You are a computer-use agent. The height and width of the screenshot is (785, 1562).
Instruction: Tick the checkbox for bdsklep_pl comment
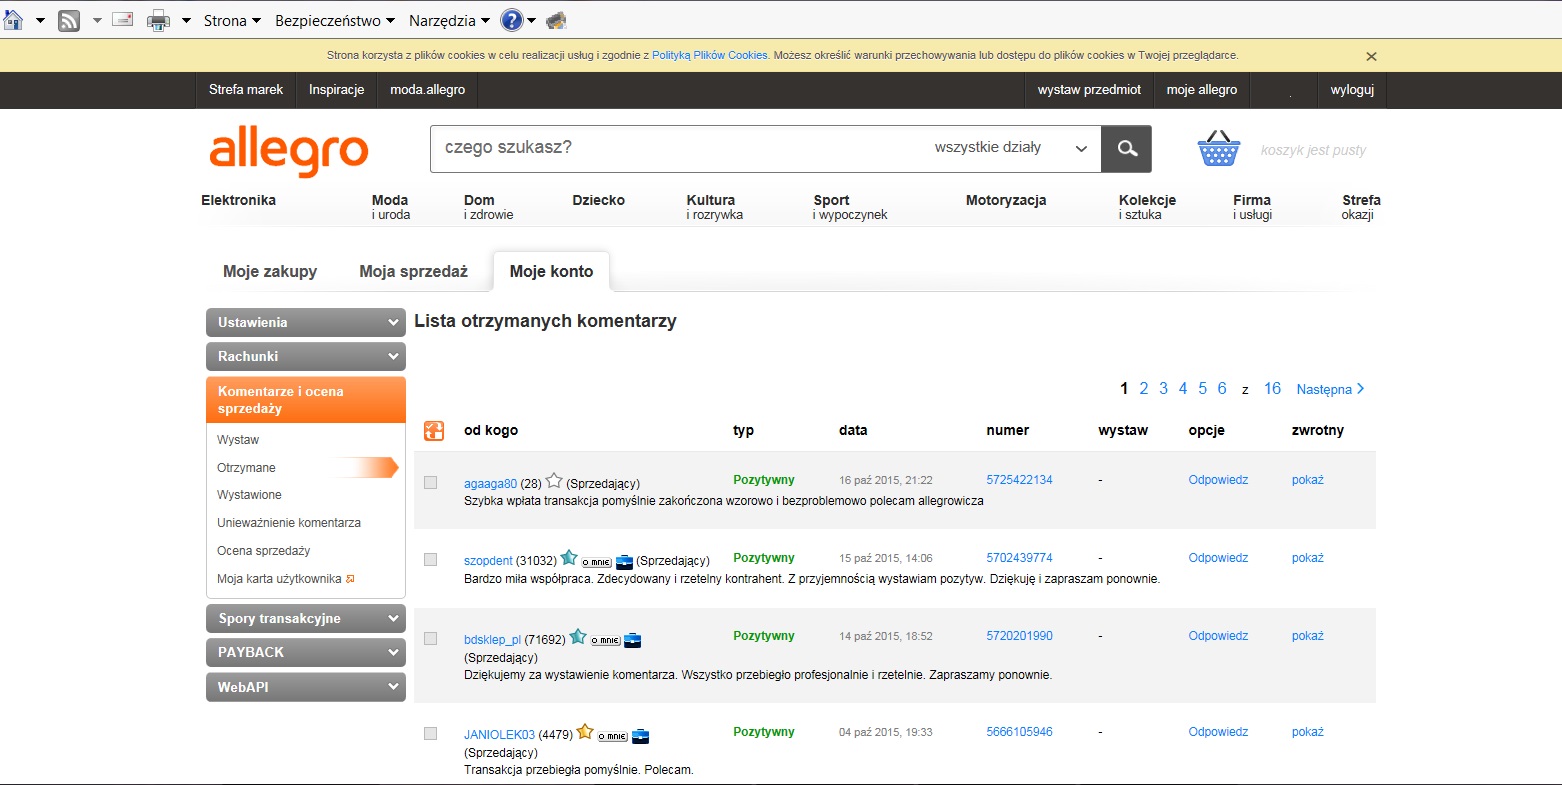coord(431,638)
